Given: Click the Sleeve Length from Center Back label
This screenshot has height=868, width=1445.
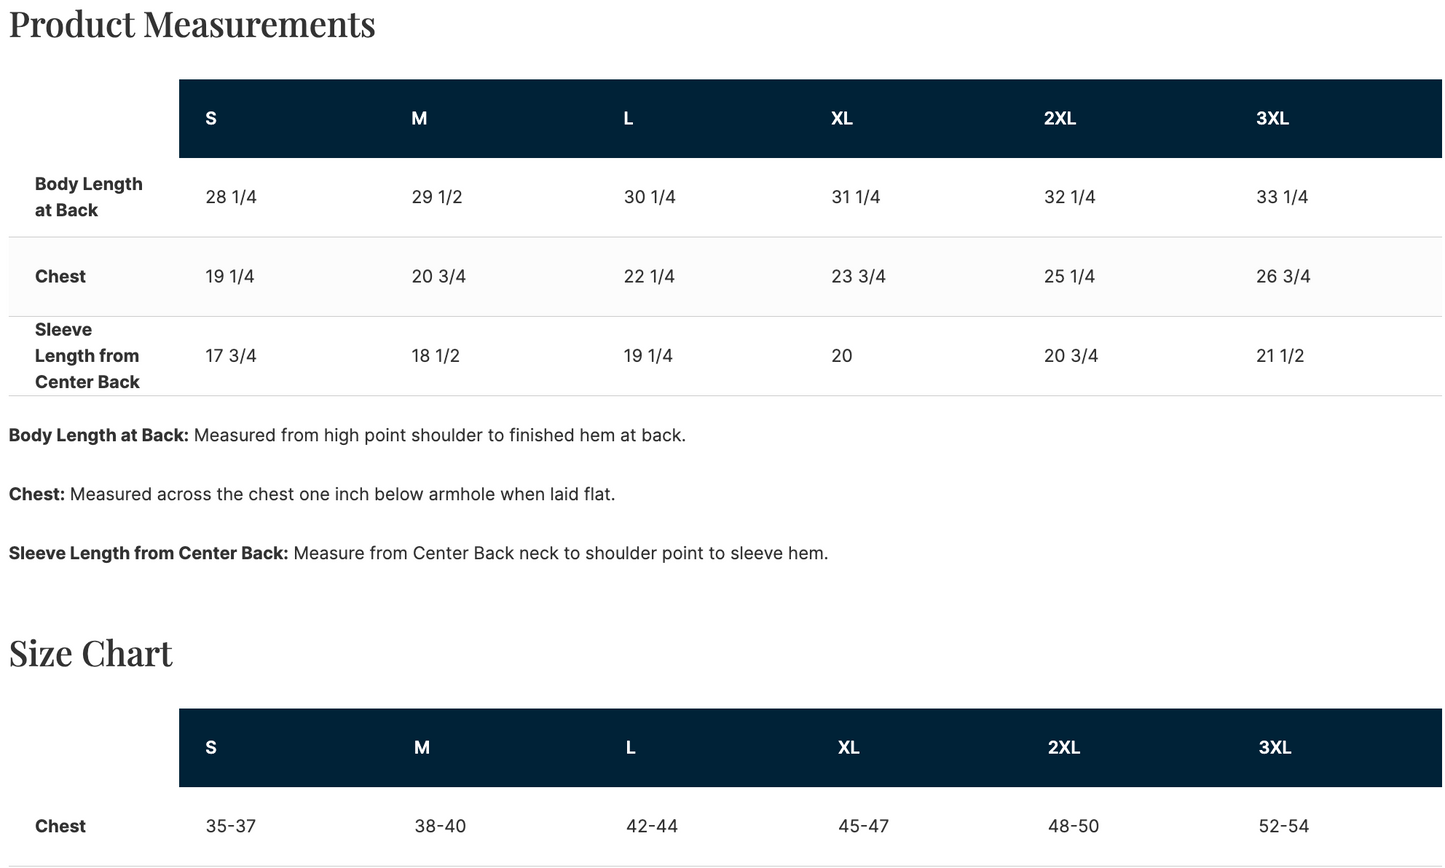Looking at the screenshot, I should 87,355.
